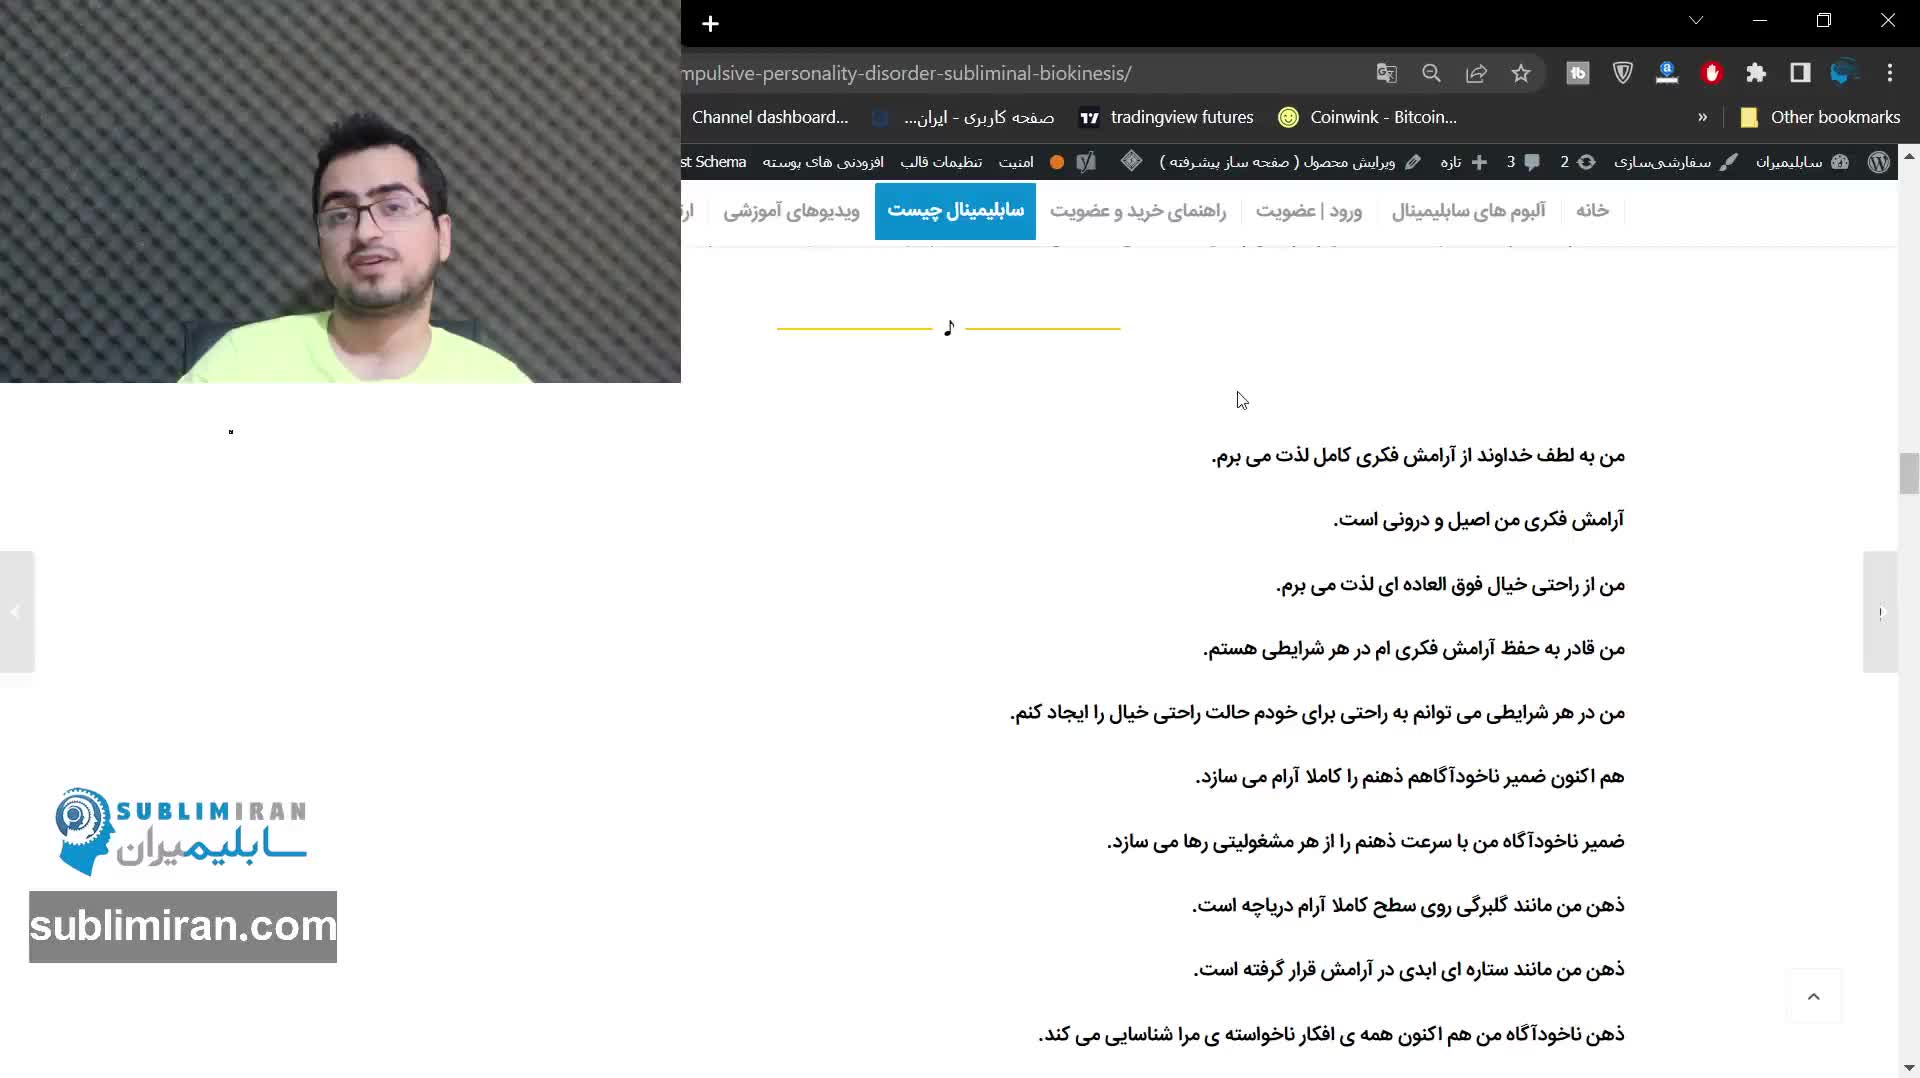
Task: Open Chrome's three-dot menu
Action: pyautogui.click(x=1890, y=73)
